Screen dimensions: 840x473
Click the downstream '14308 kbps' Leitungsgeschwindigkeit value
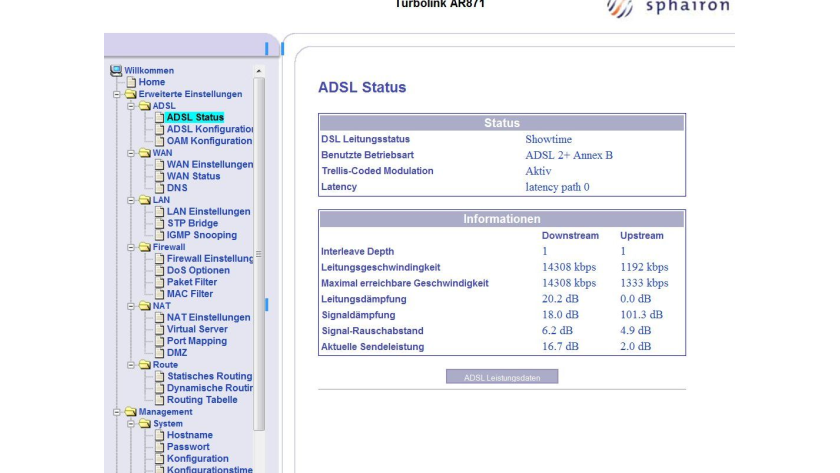(568, 267)
